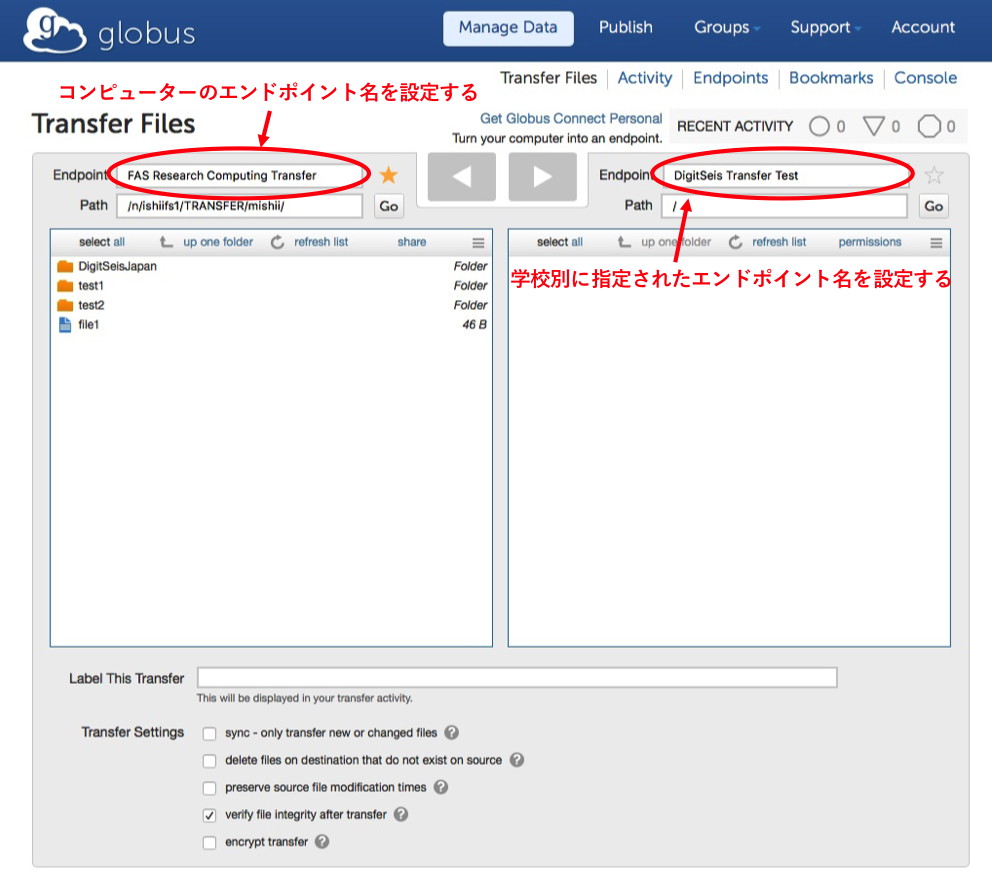992x882 pixels.
Task: Click Go button beside left path
Action: [388, 206]
